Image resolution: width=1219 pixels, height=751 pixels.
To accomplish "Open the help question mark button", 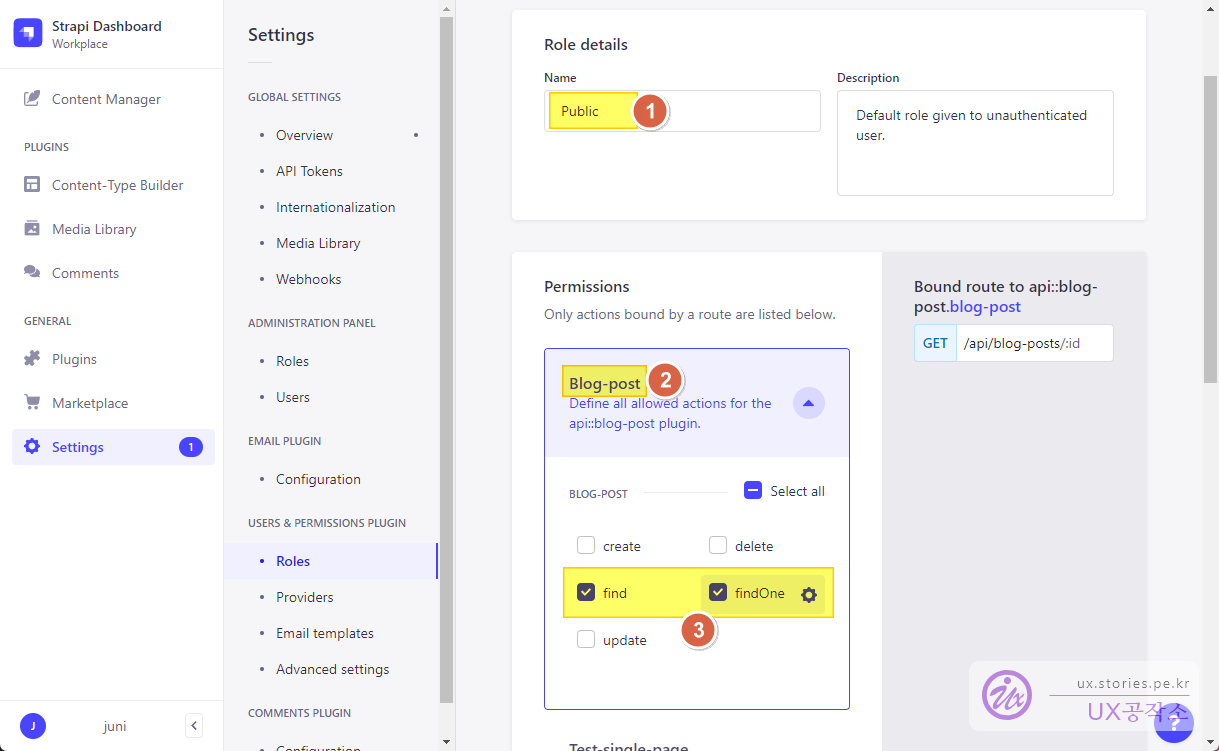I will (x=1173, y=724).
